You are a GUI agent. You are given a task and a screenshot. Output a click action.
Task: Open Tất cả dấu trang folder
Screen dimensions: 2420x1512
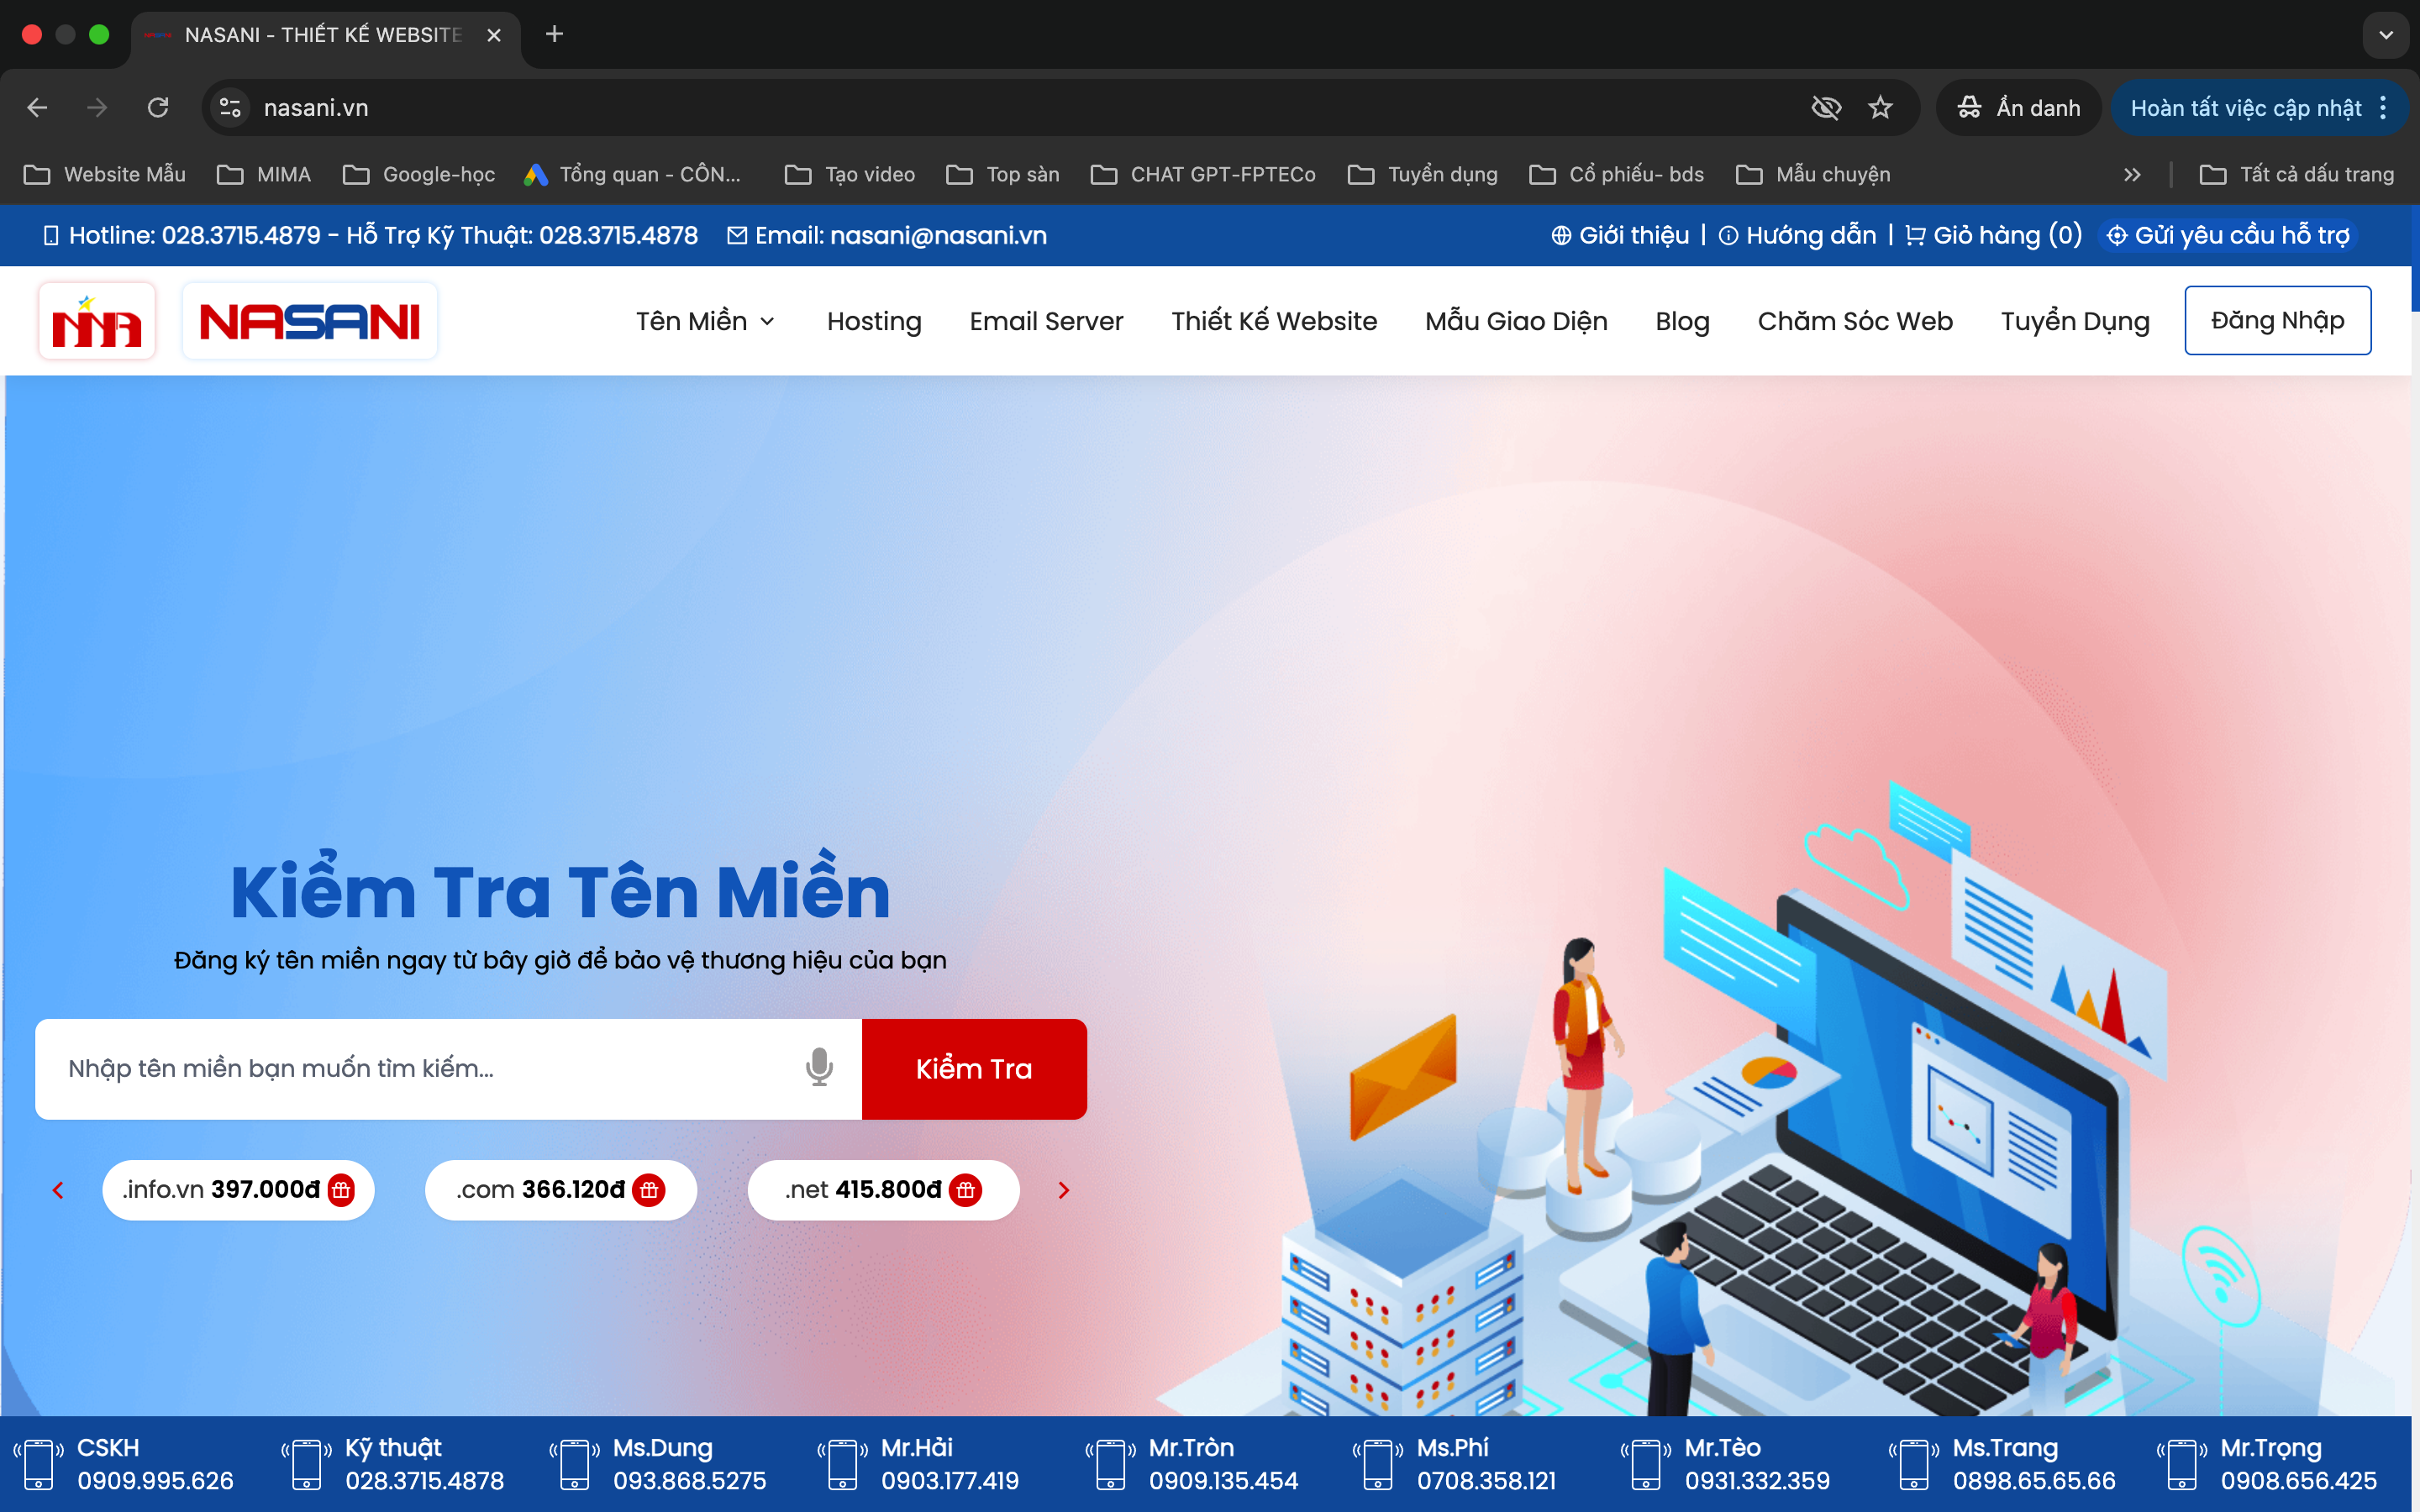click(x=2297, y=174)
